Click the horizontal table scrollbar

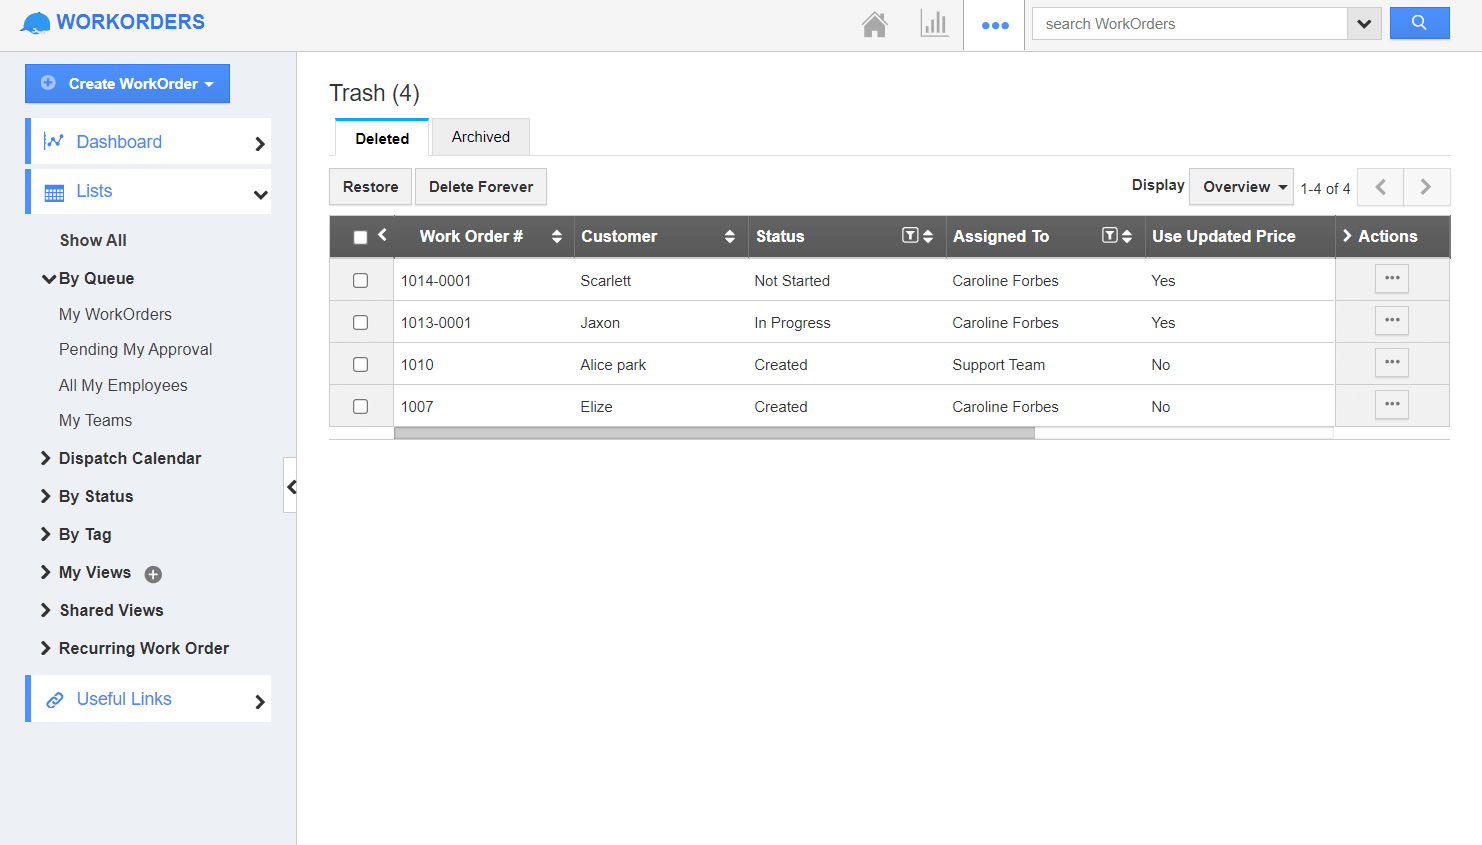(714, 433)
